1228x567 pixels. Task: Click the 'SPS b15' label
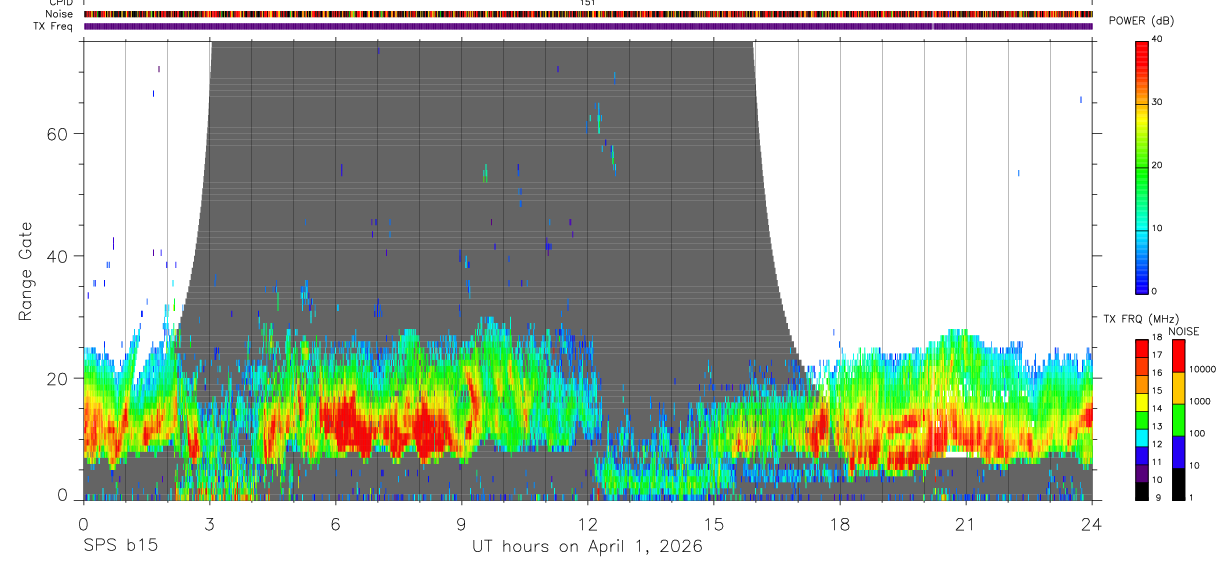[120, 546]
